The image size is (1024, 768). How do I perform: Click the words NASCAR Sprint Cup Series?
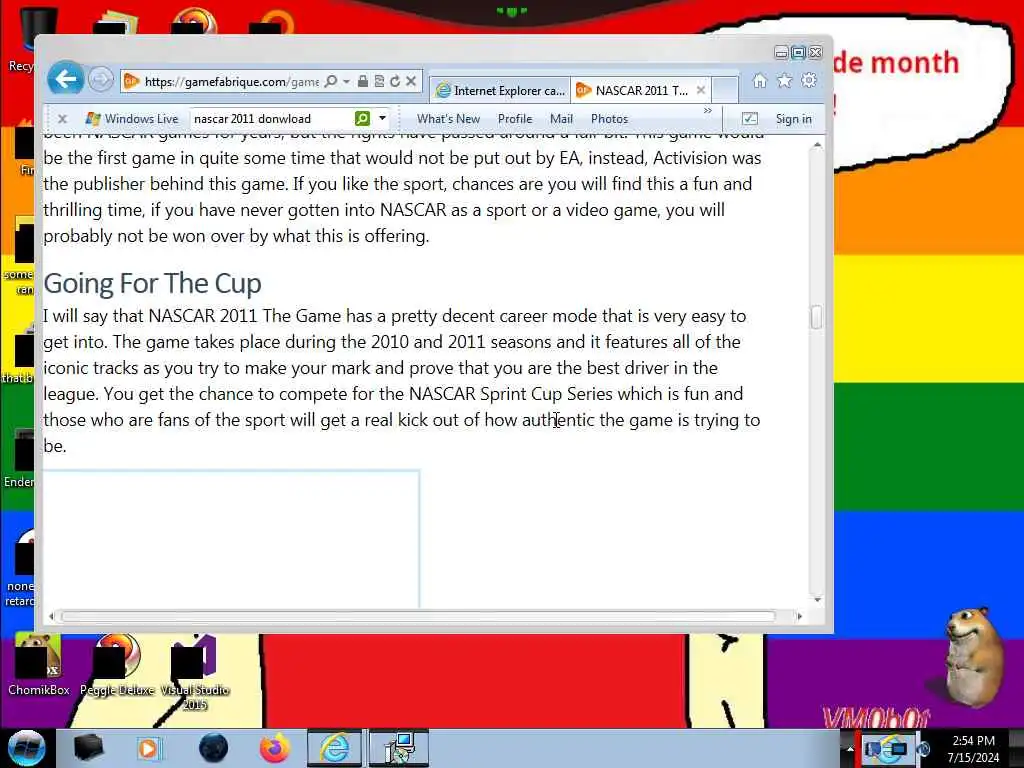pyautogui.click(x=511, y=394)
